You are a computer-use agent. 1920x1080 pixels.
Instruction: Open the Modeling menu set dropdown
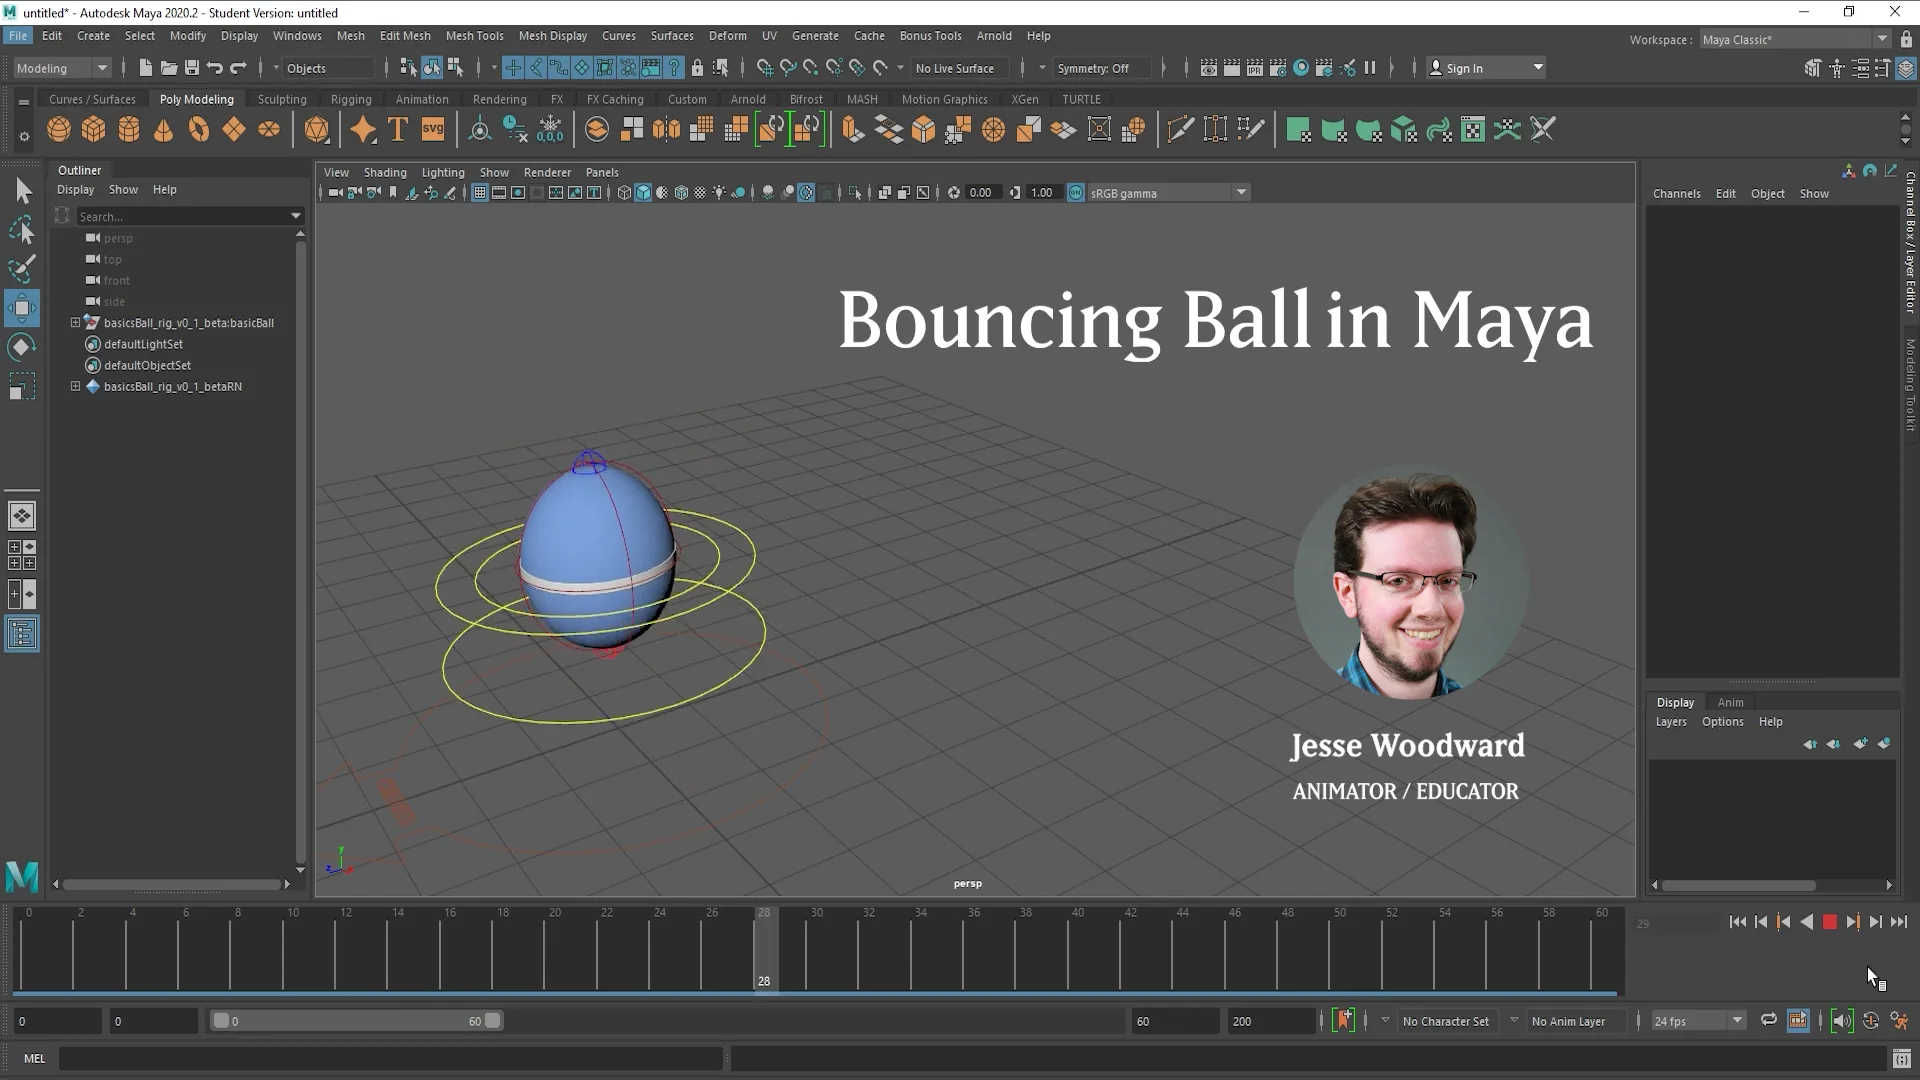(x=60, y=67)
